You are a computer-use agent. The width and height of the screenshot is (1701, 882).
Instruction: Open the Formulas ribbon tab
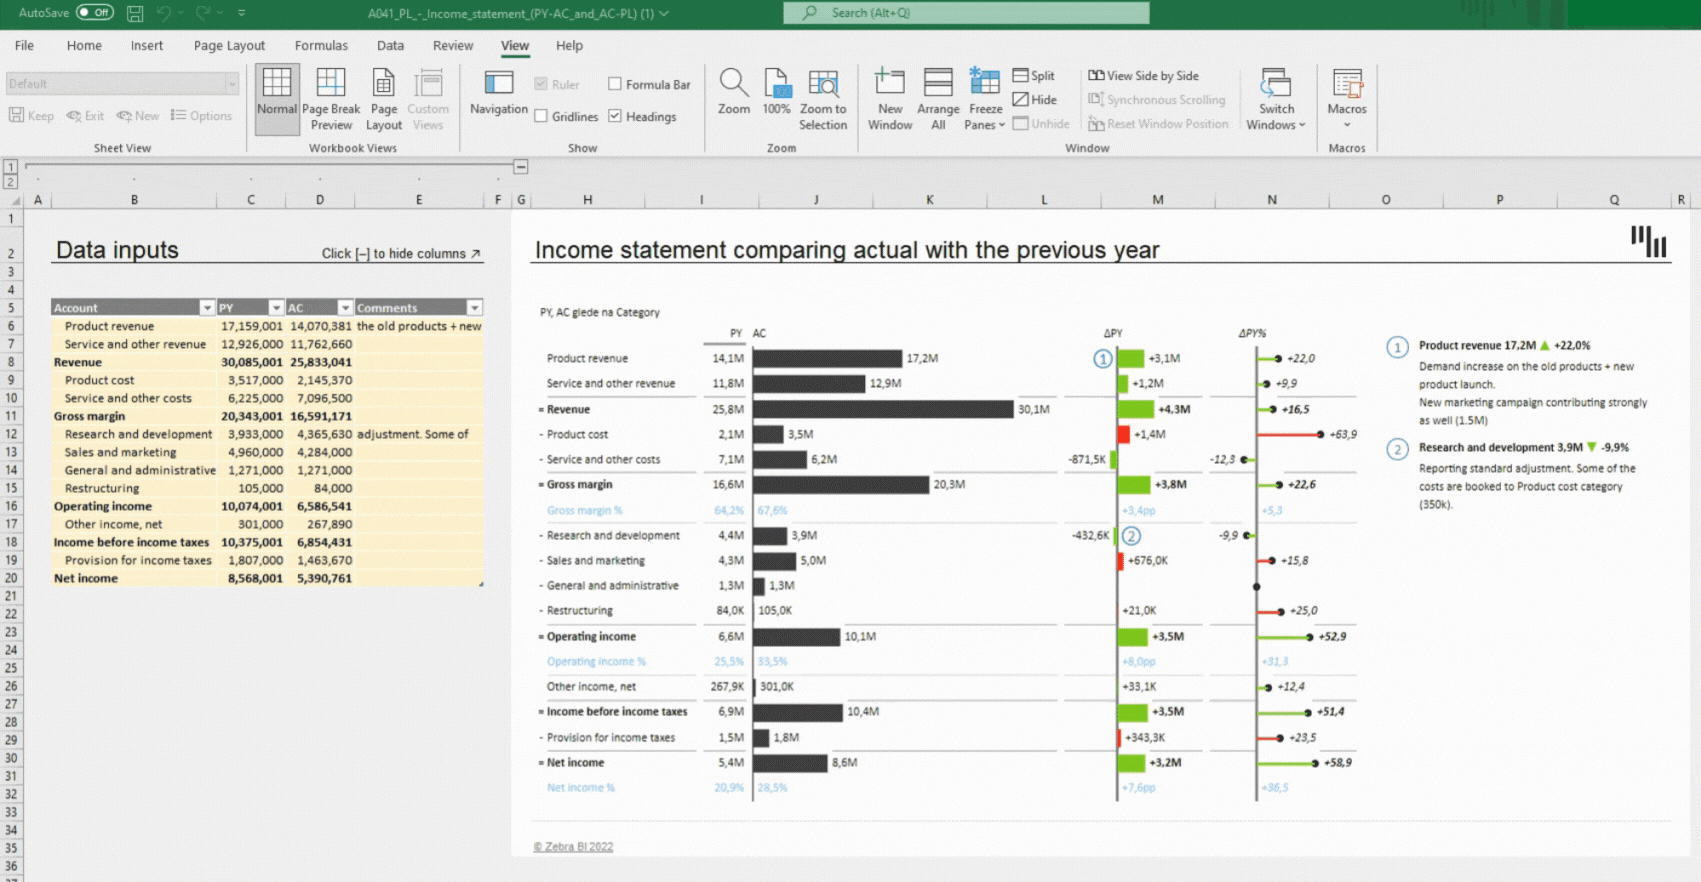[321, 46]
